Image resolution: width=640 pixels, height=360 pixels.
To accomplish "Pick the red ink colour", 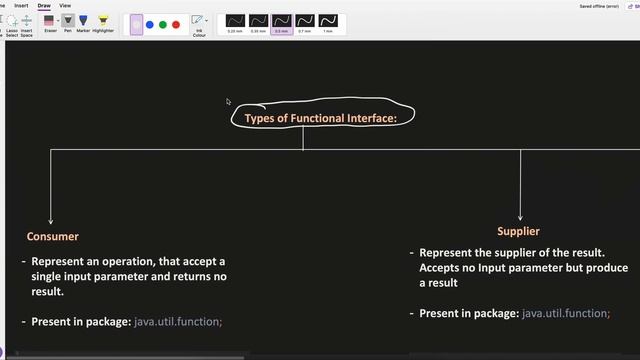I will [x=176, y=25].
